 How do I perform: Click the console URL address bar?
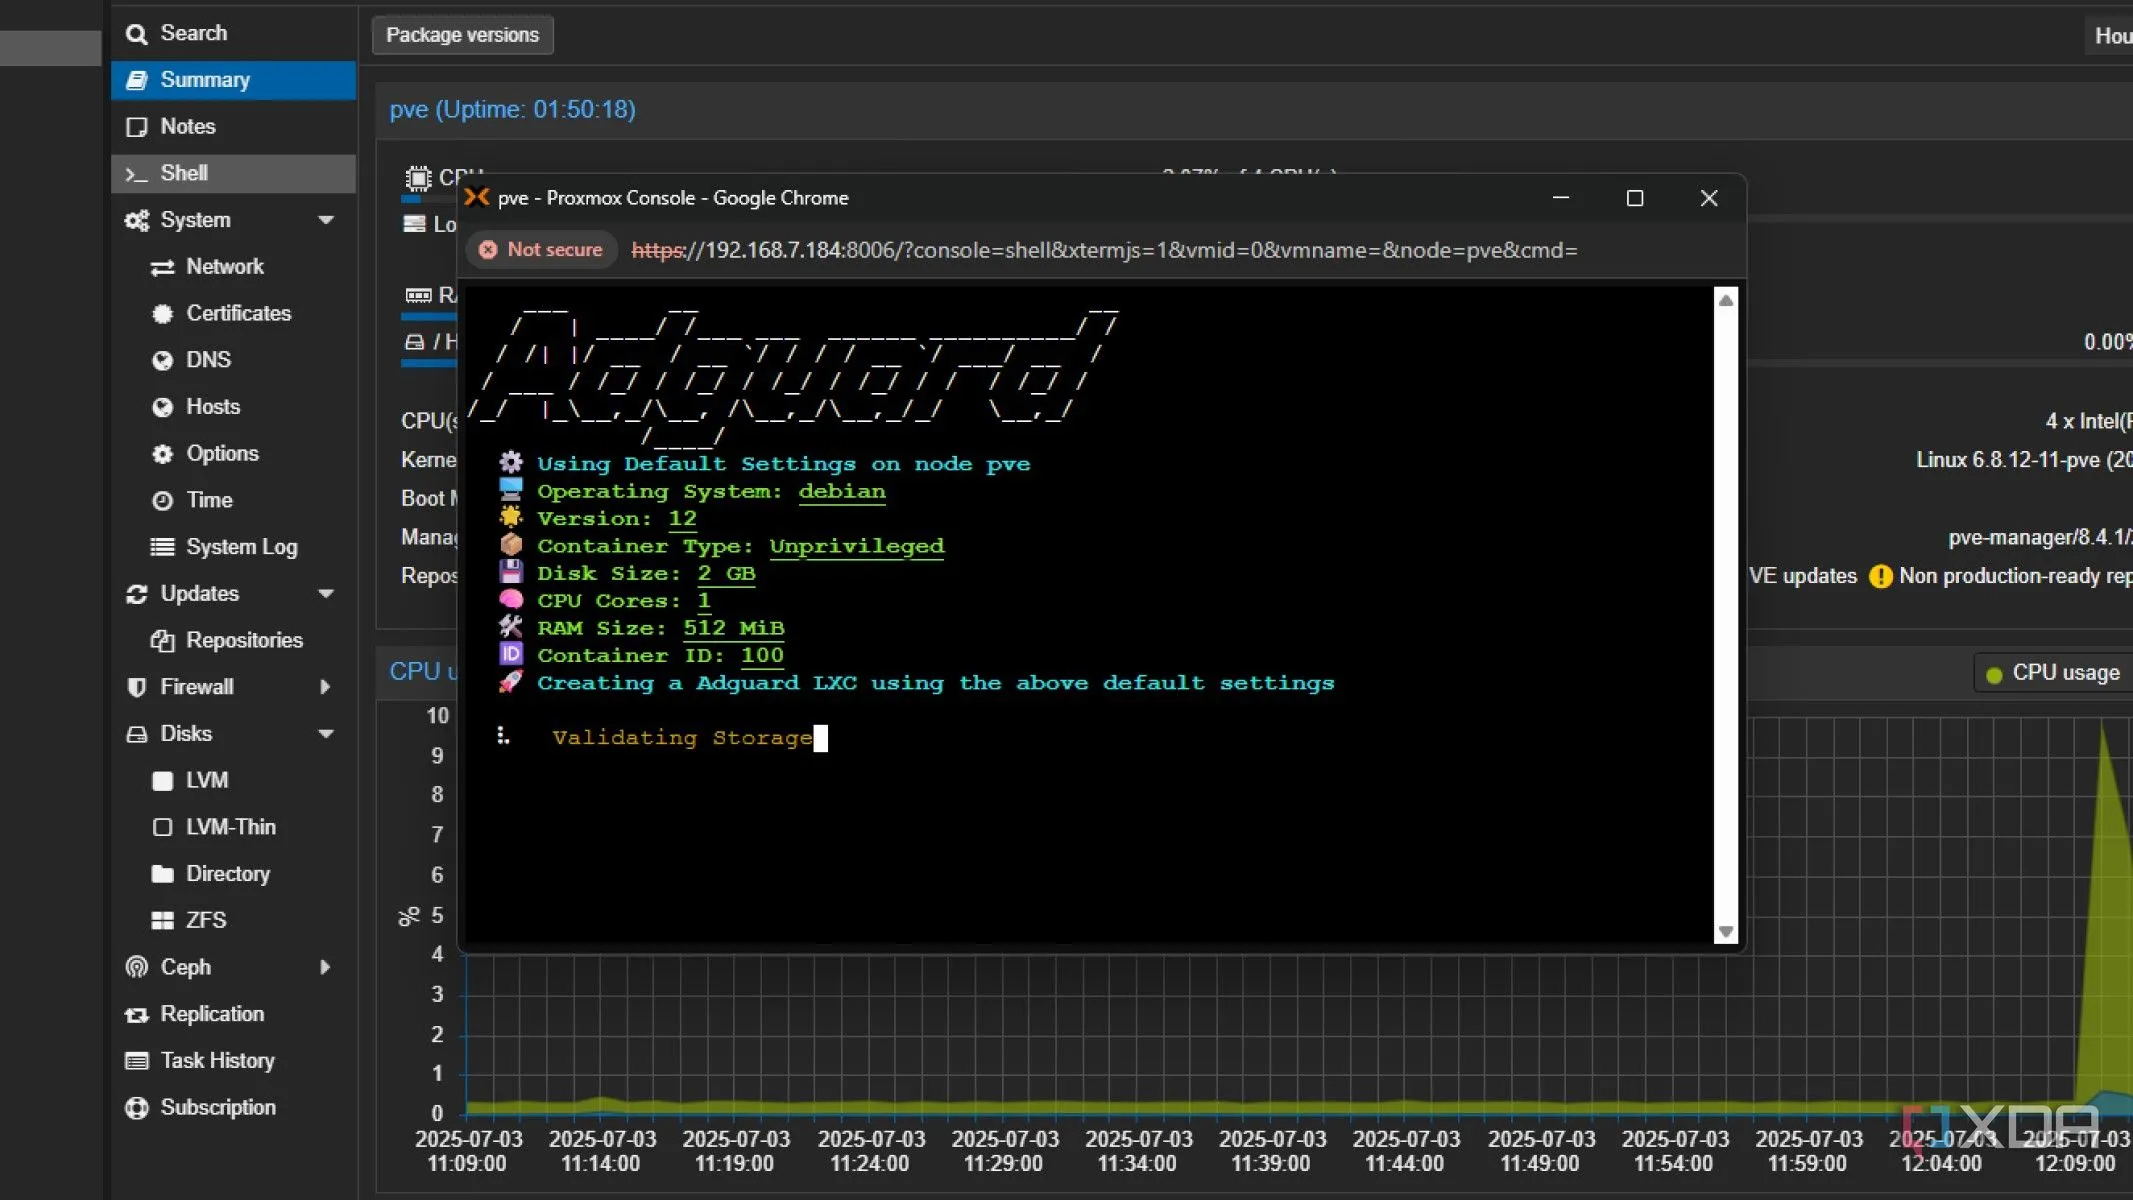[1104, 250]
